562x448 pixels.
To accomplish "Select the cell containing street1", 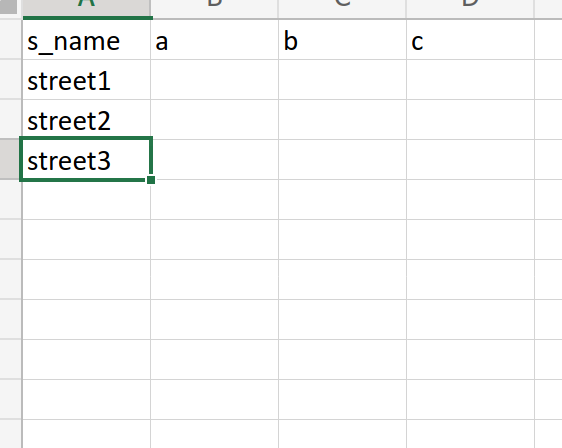I will pyautogui.click(x=86, y=80).
